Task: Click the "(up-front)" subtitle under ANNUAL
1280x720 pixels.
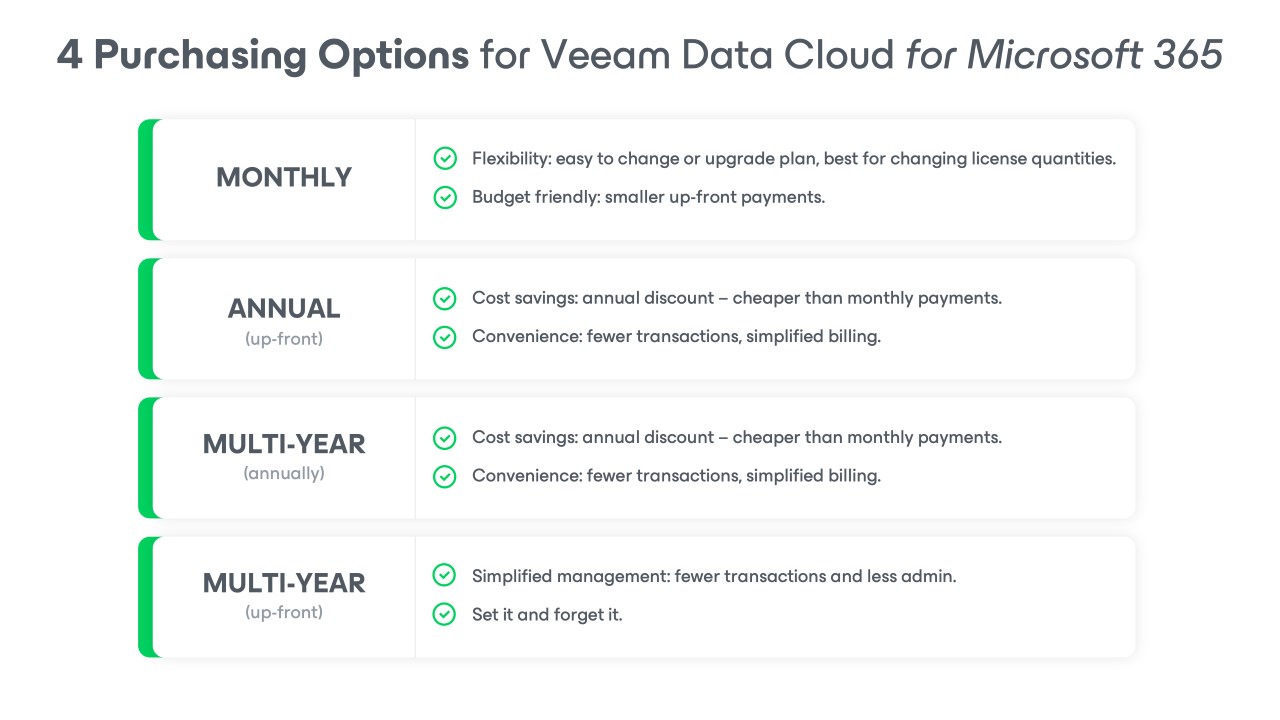Action: (x=284, y=339)
